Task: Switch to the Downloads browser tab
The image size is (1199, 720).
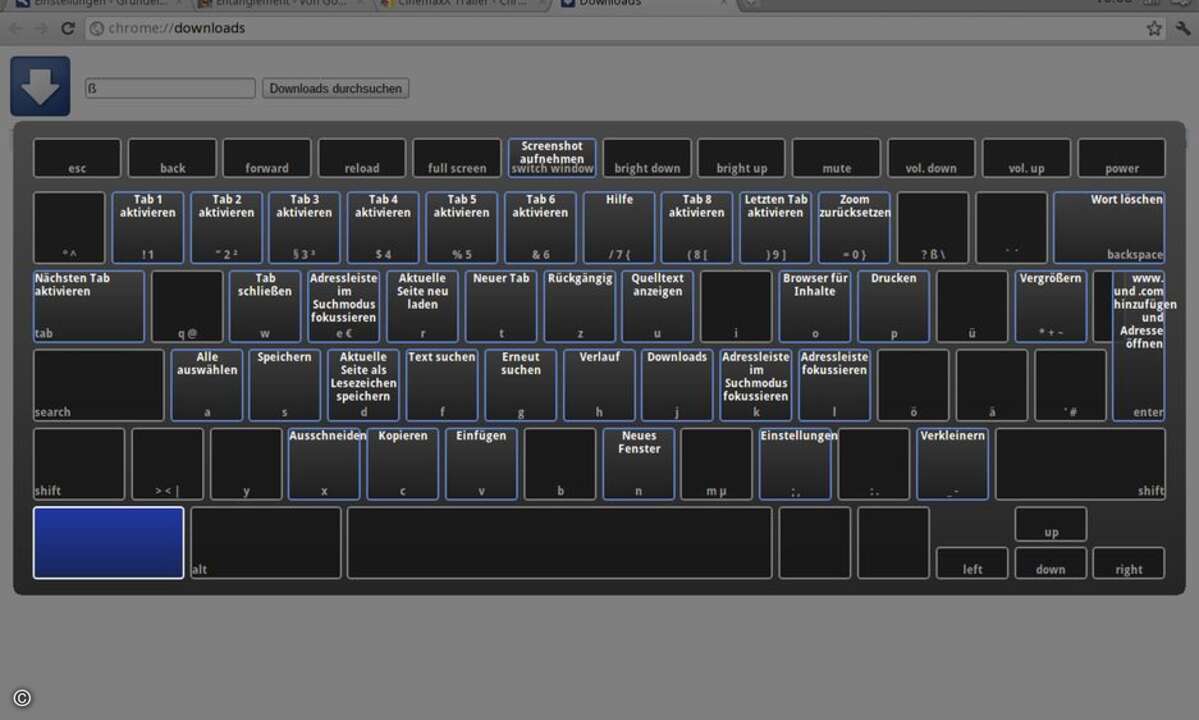Action: pyautogui.click(x=642, y=4)
